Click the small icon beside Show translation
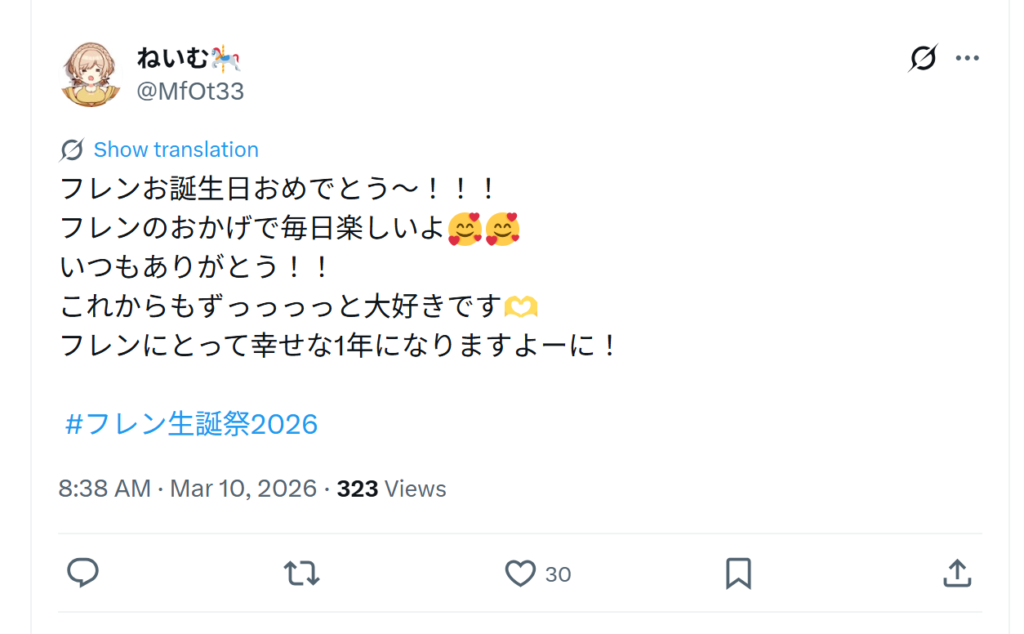 coord(72,150)
